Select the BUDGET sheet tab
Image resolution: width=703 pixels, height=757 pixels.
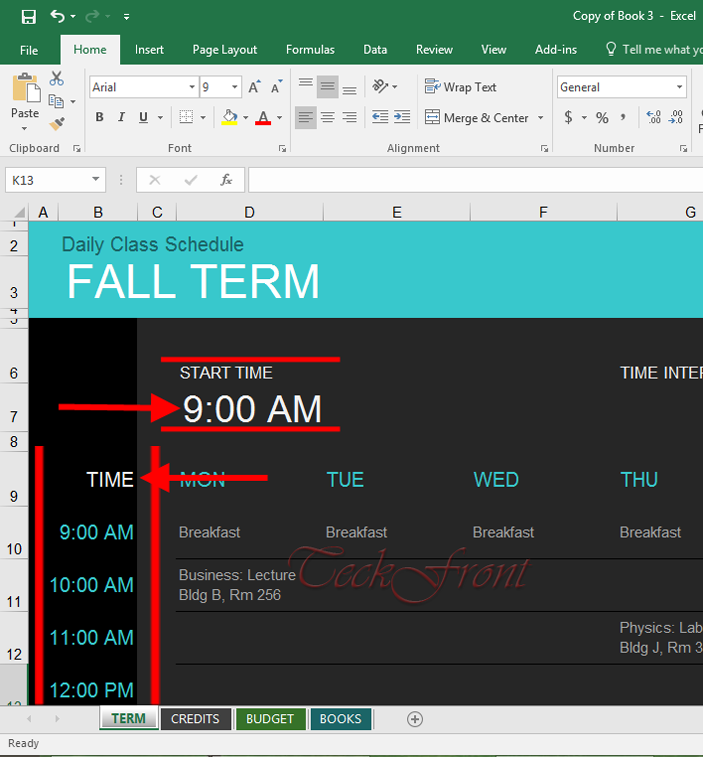coord(270,719)
